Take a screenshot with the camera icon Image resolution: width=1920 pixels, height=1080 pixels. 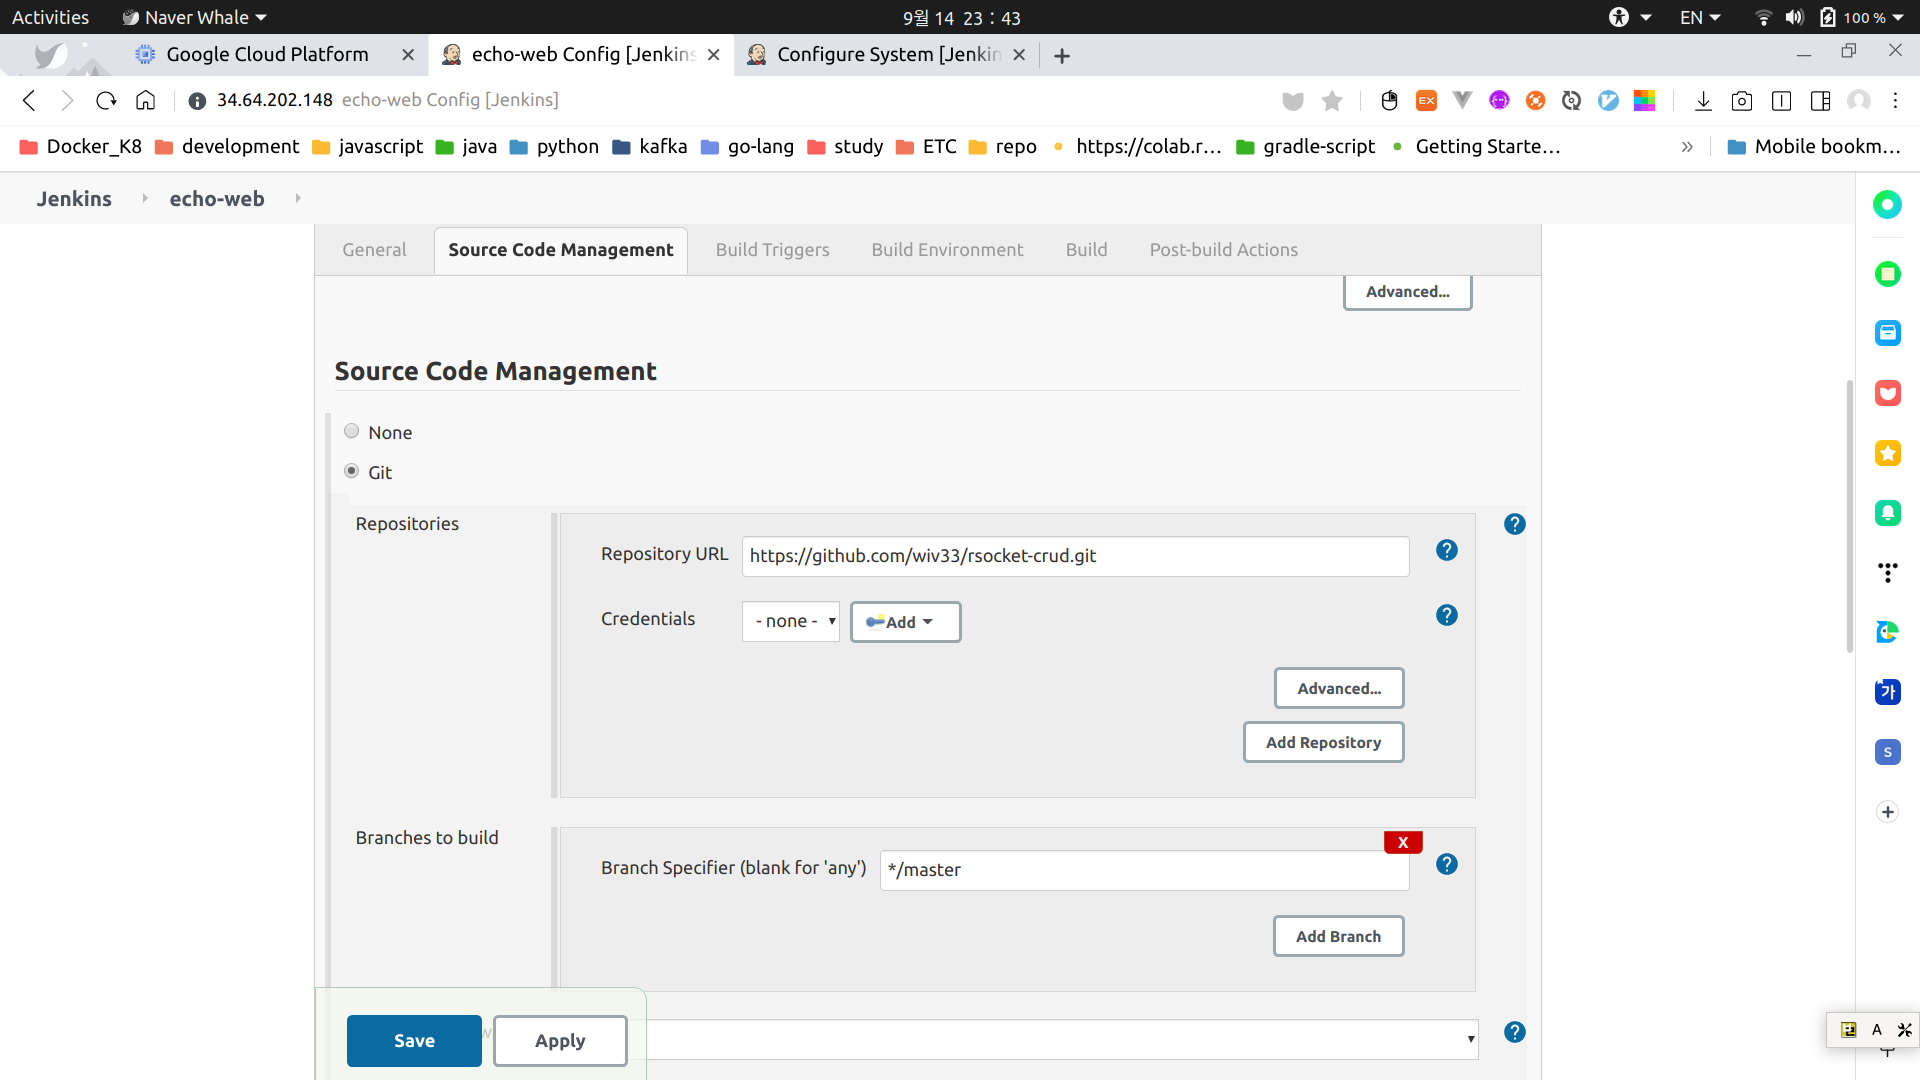[x=1741, y=100]
